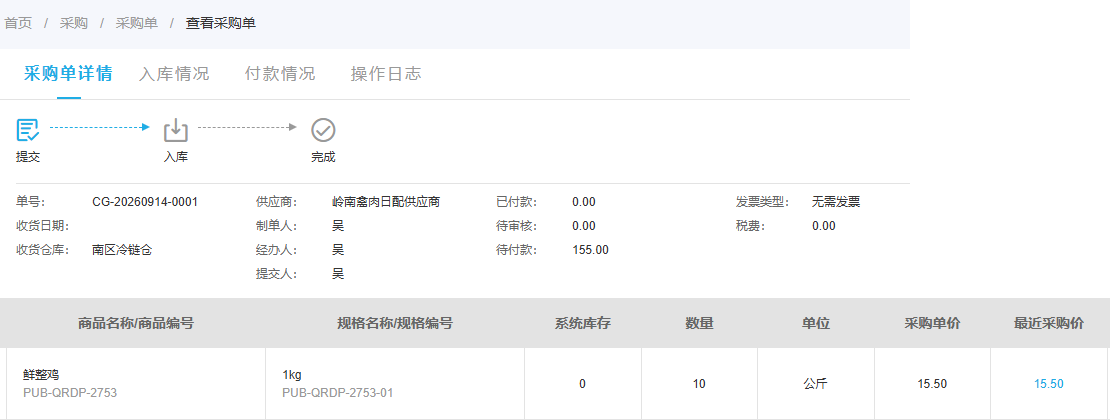
Task: Click the 数量 column header
Action: point(699,324)
